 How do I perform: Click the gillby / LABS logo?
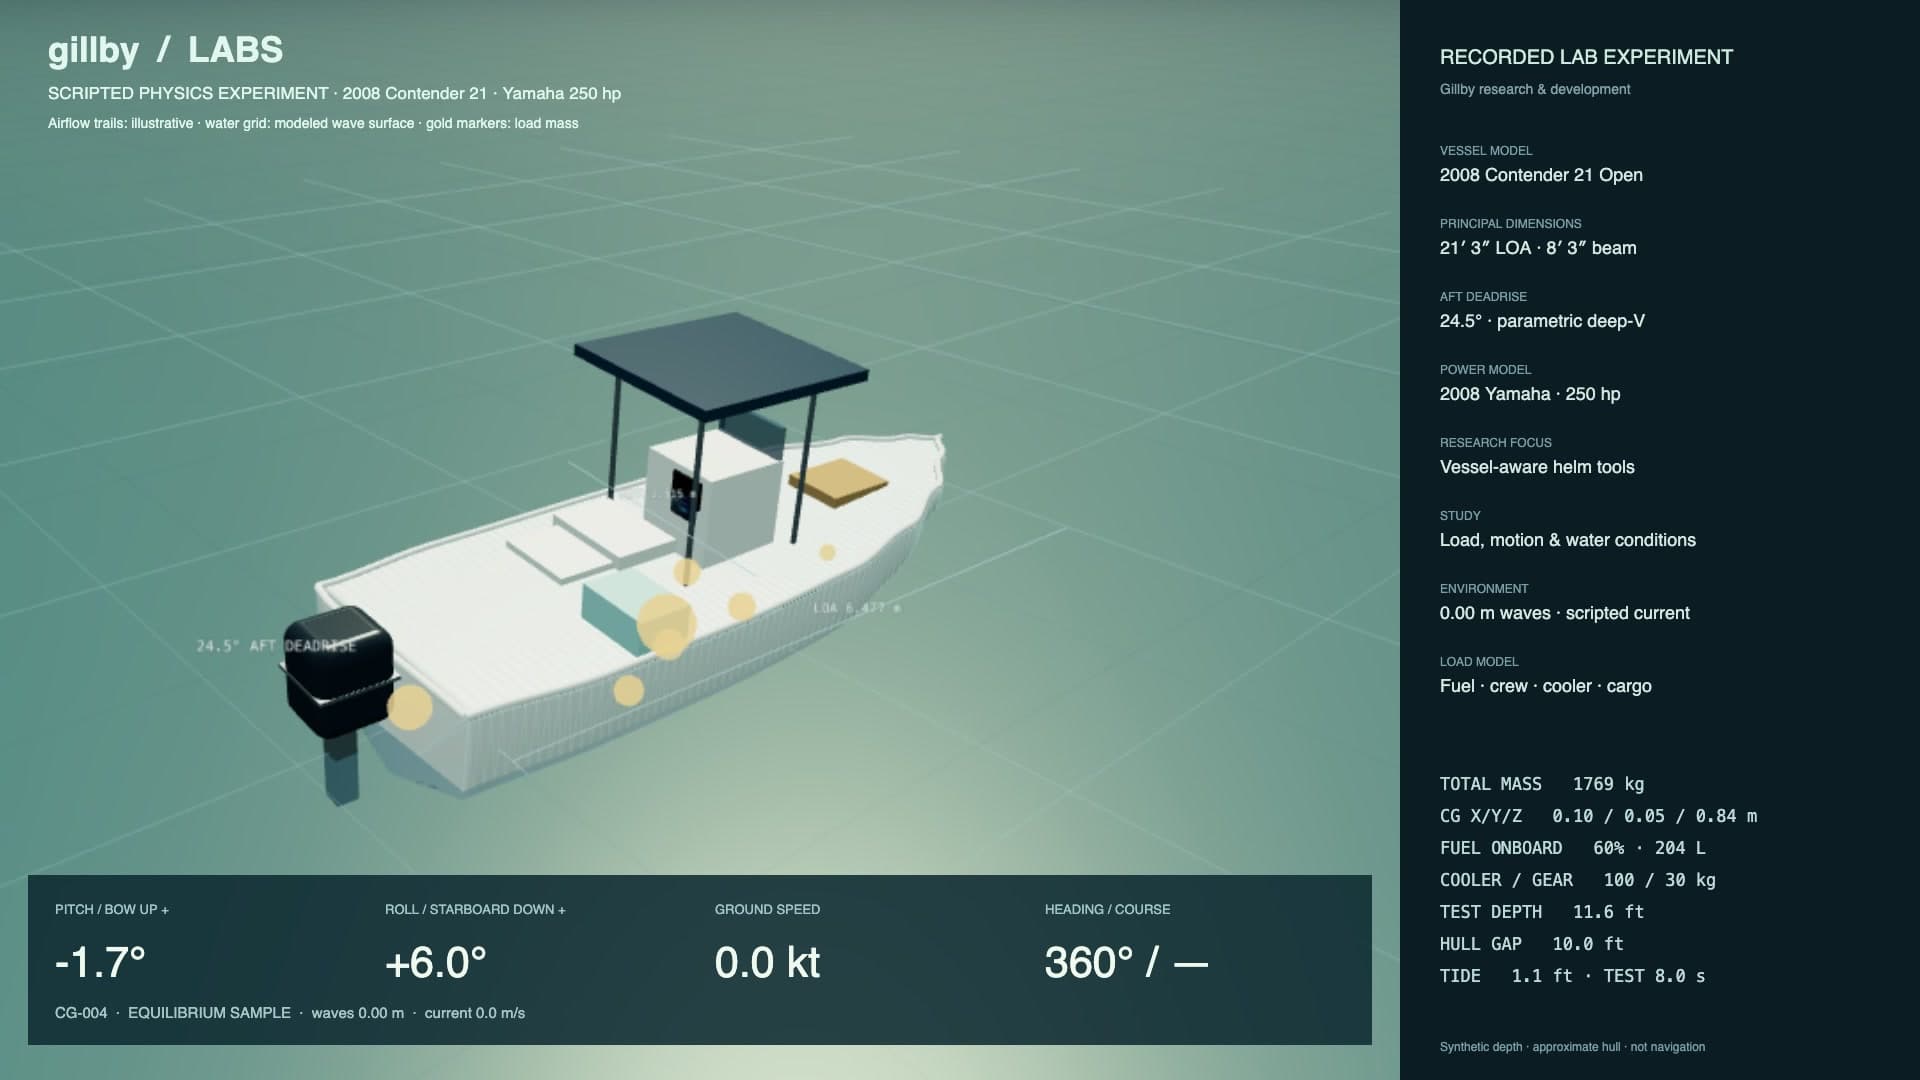(165, 50)
